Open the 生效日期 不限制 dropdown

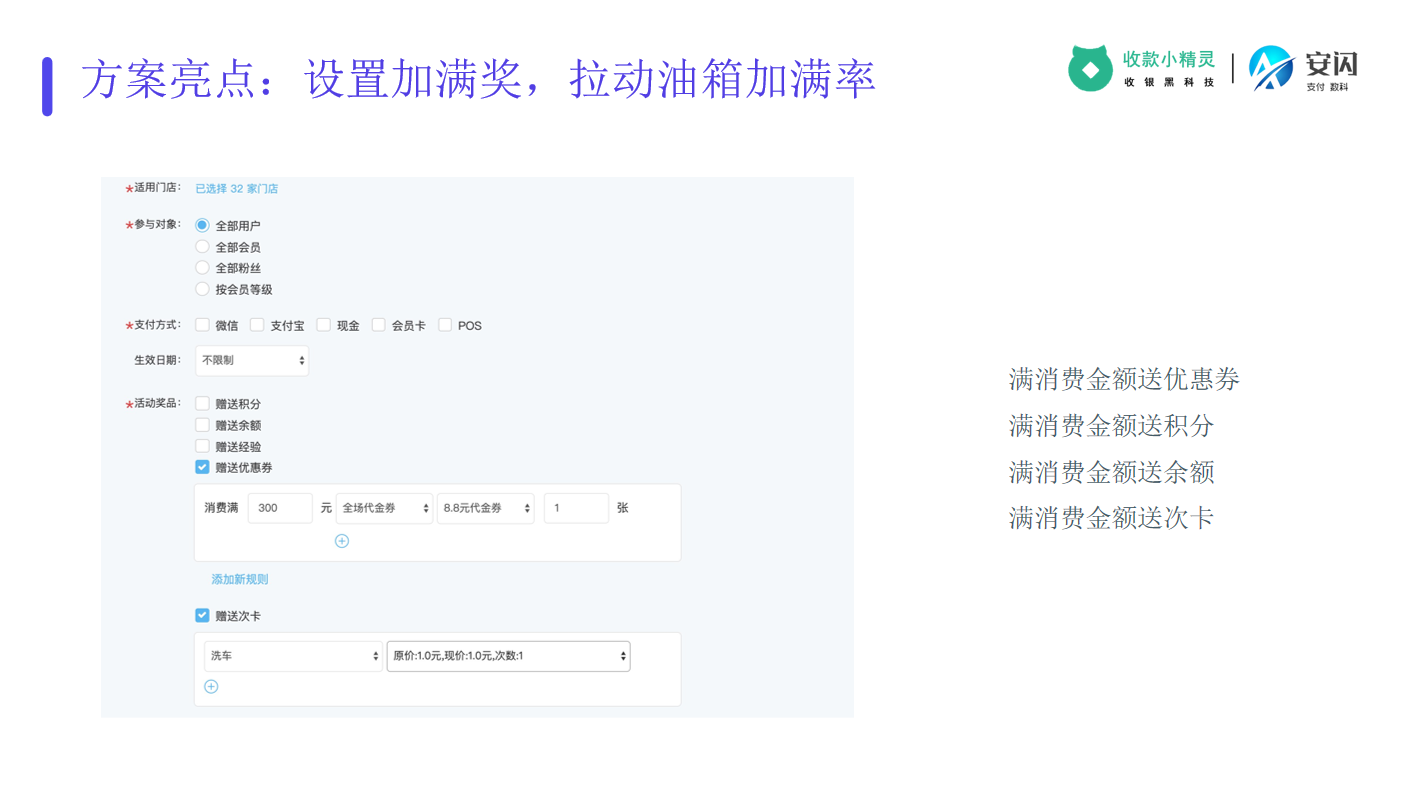(252, 361)
